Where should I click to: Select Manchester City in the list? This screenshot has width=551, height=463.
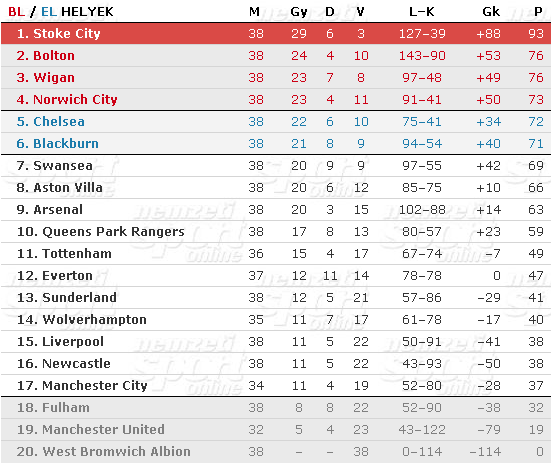[x=82, y=385]
